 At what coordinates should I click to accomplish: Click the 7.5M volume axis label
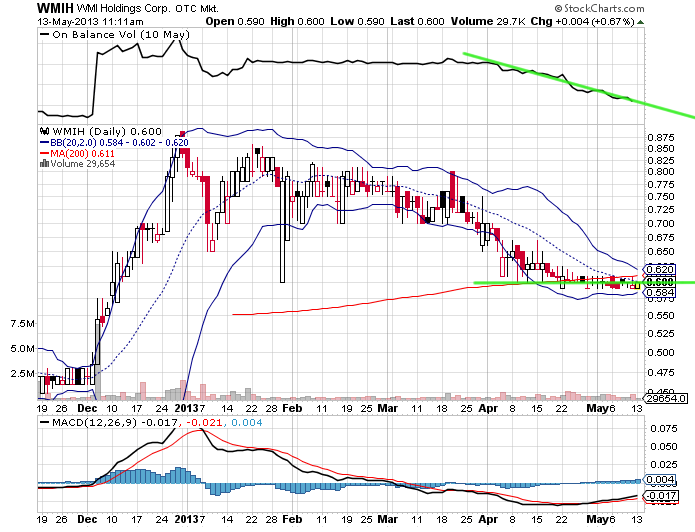pyautogui.click(x=22, y=324)
